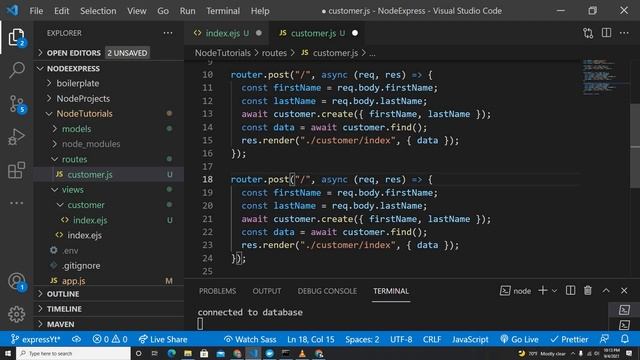Collapse the routes folder
Screen dimensions: 640x360
[x=109, y=159]
